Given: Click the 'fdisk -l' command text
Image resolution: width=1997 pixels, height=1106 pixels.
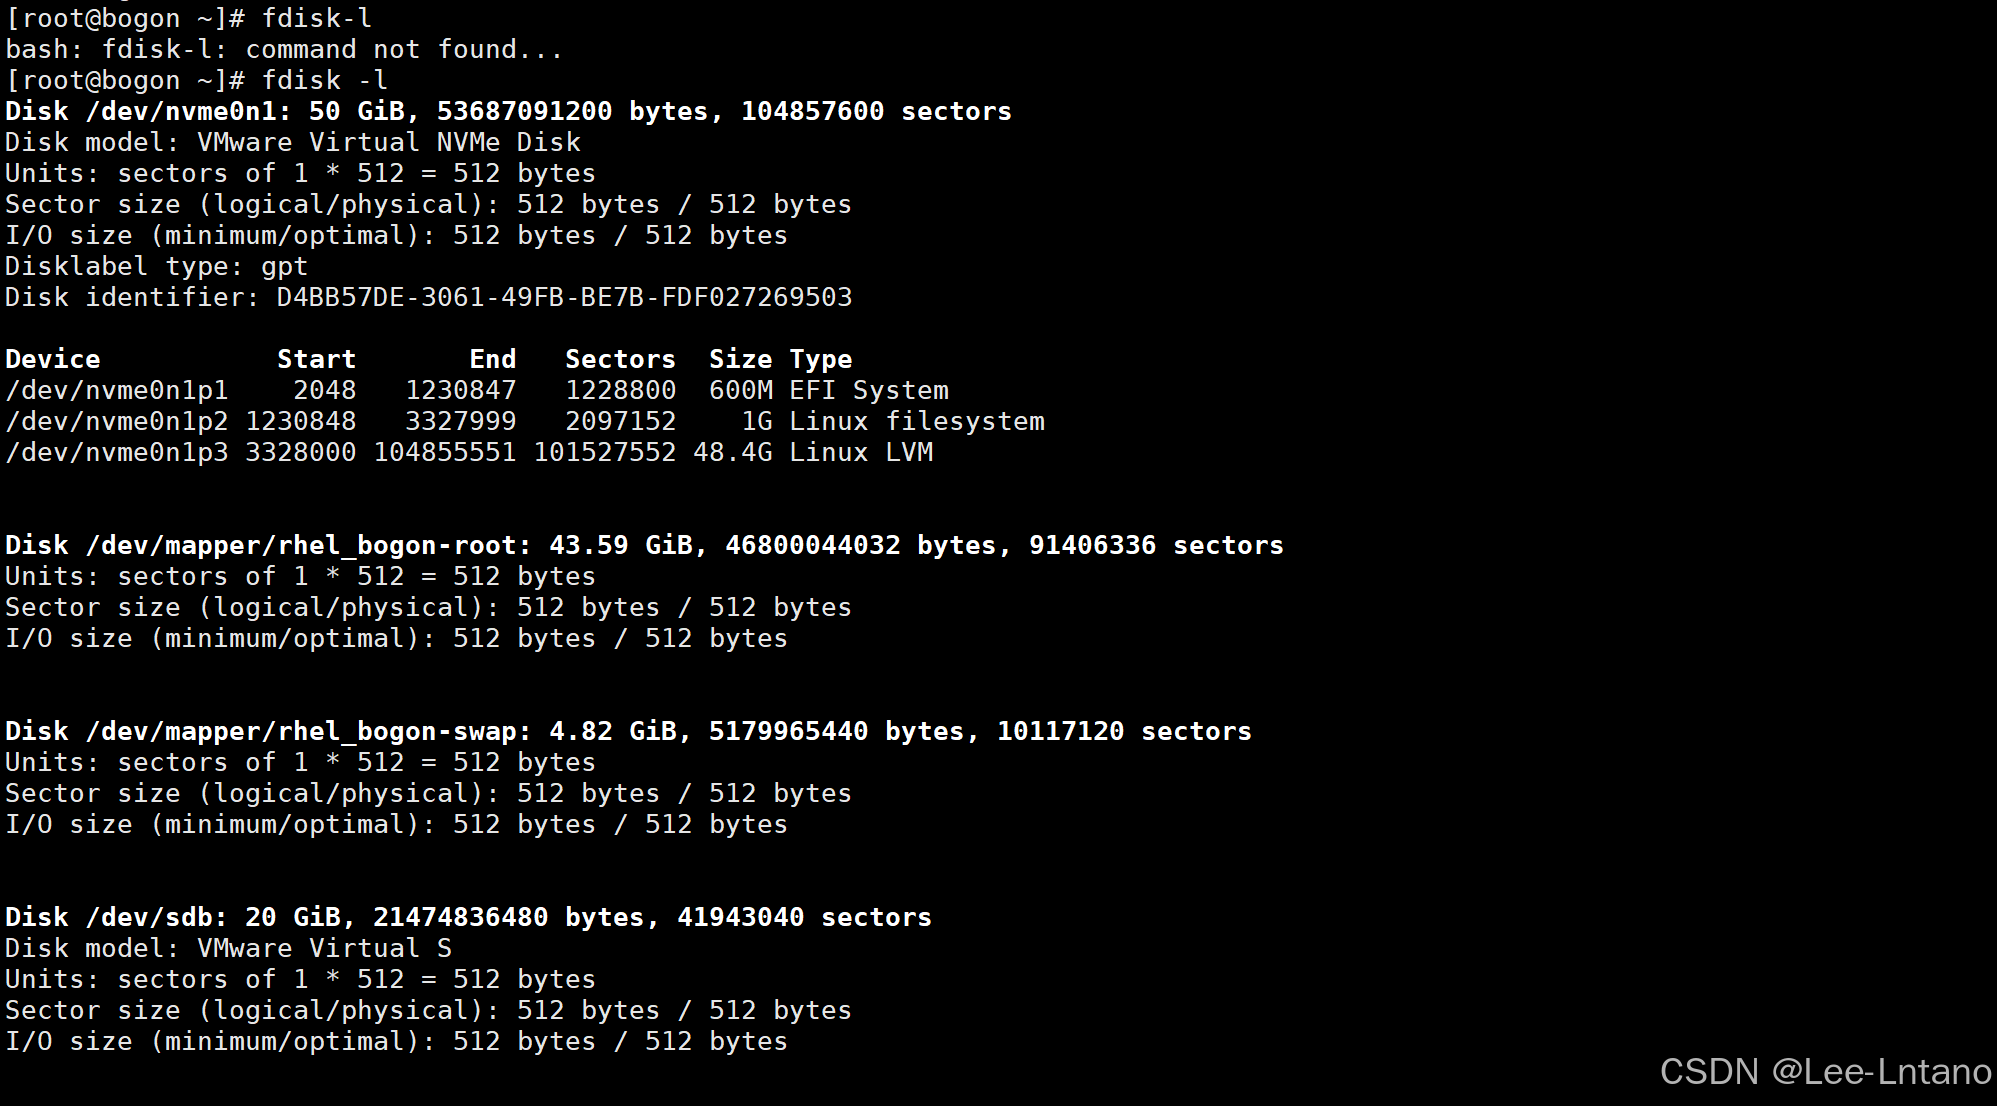Looking at the screenshot, I should (324, 81).
